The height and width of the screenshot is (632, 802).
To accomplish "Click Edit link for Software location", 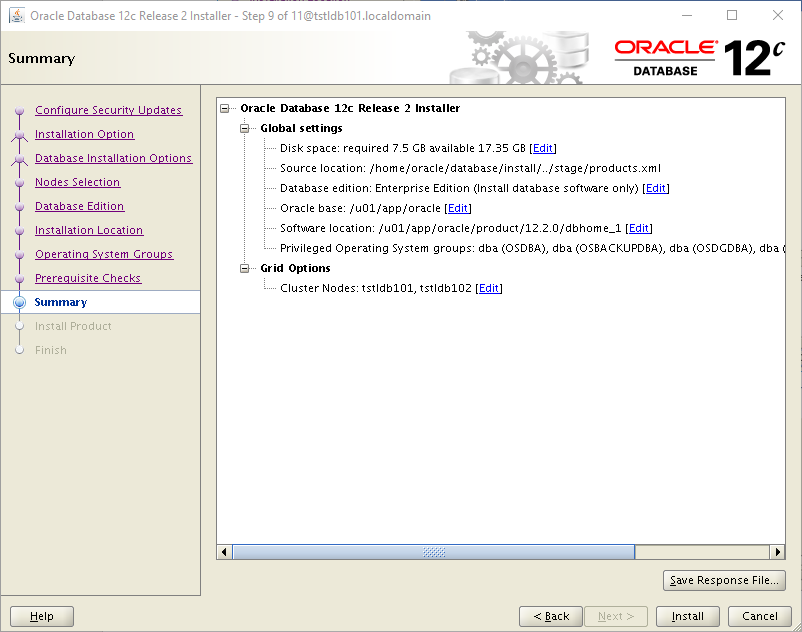I will point(639,228).
